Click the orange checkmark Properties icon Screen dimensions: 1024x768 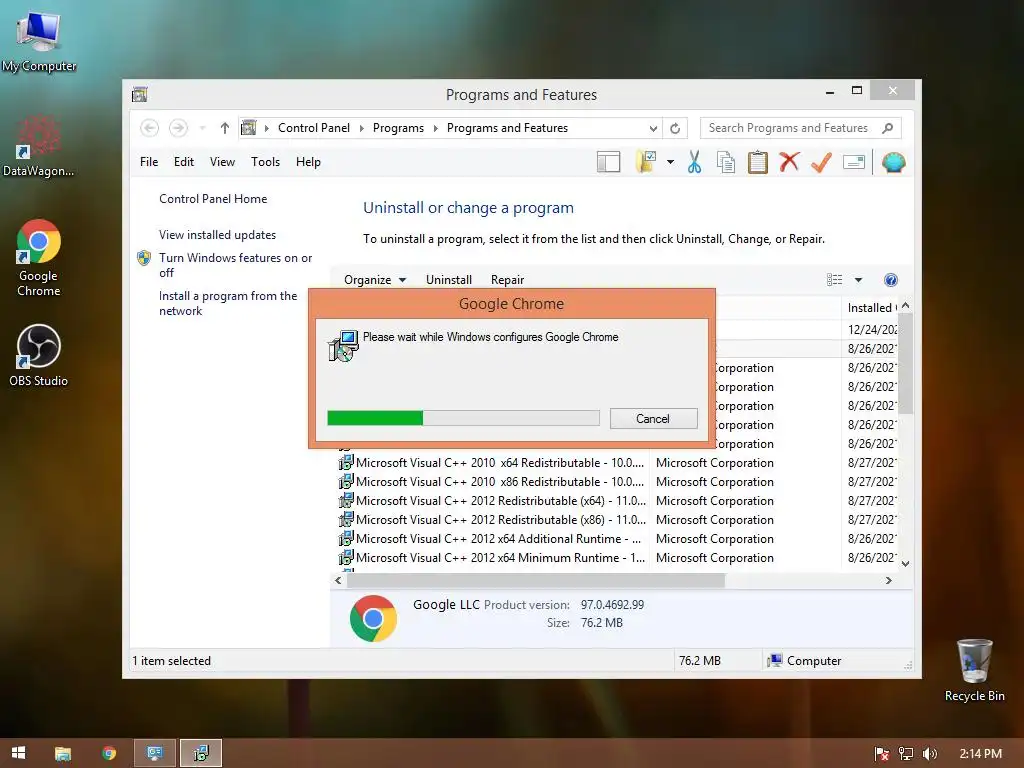(x=822, y=162)
